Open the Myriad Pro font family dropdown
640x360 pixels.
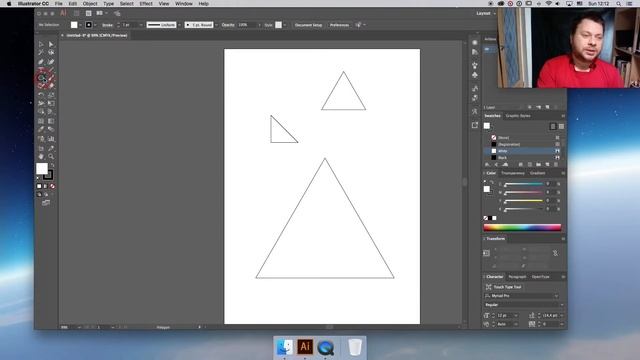click(x=556, y=296)
